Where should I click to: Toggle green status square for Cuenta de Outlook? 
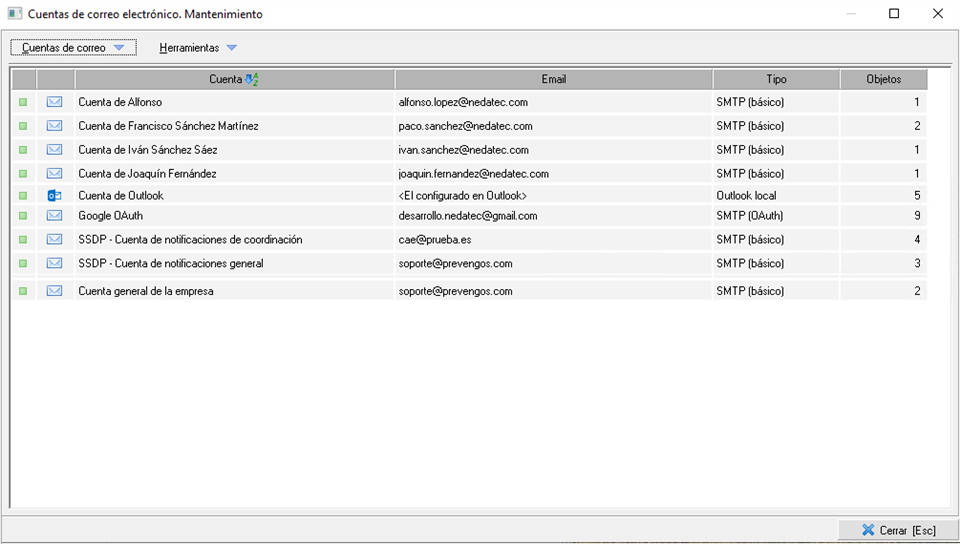coord(23,196)
